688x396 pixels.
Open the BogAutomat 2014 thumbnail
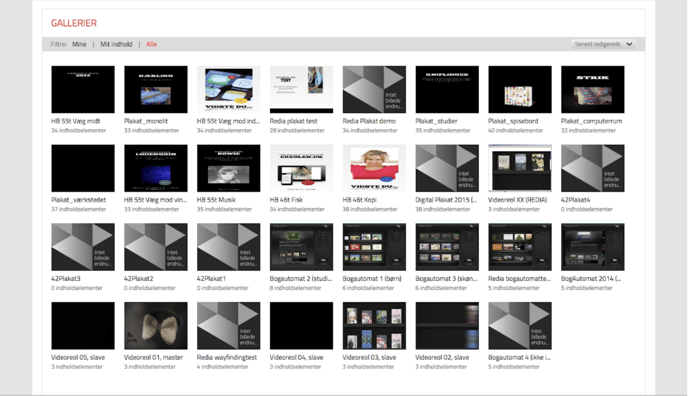point(593,247)
